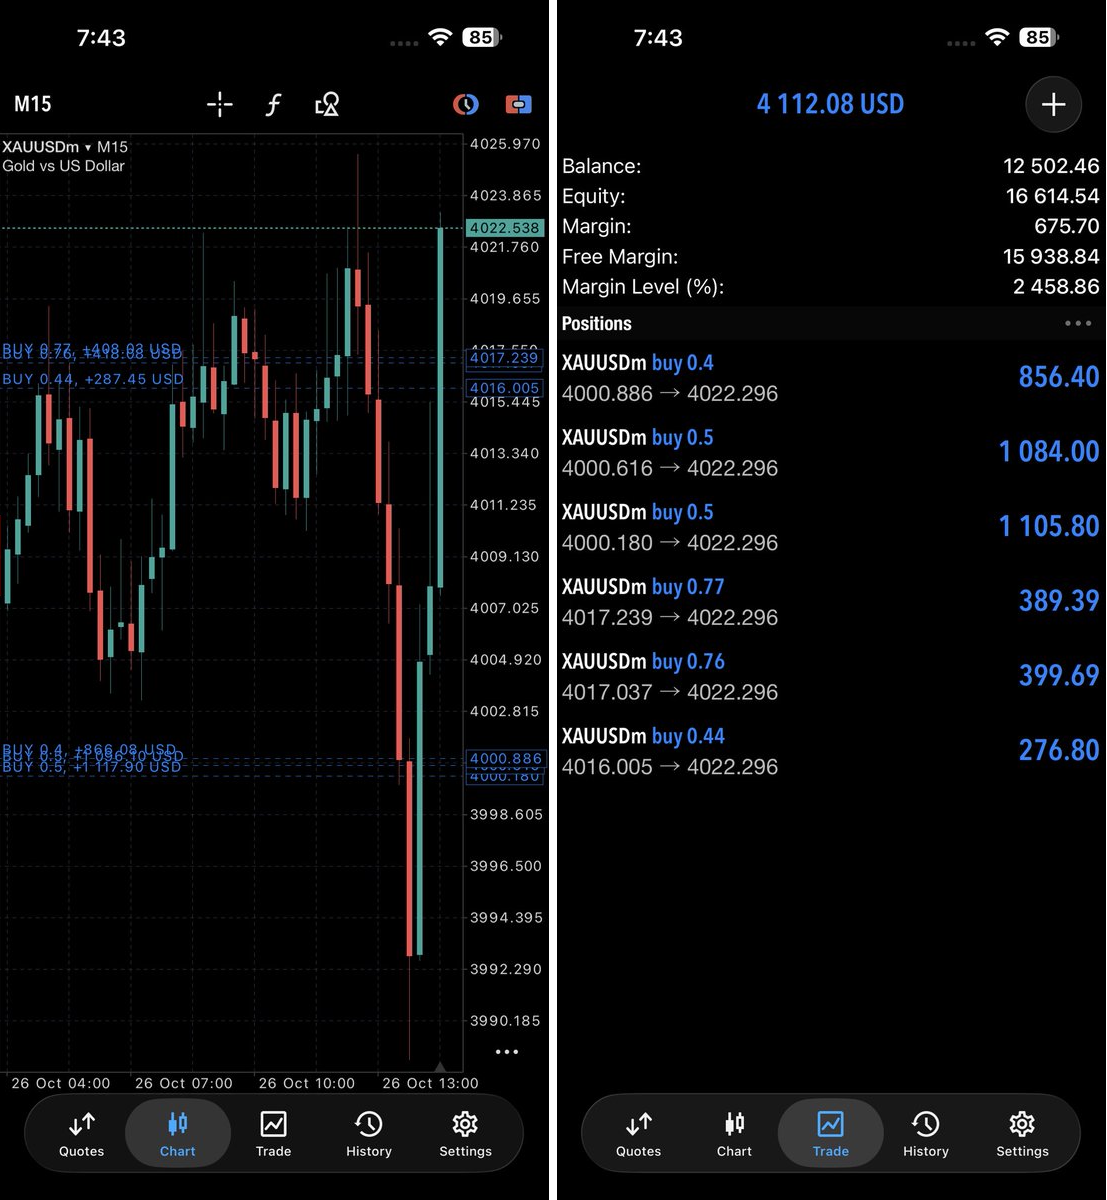Tap the red and blue circular chart icon
1107x1200 pixels.
(466, 104)
